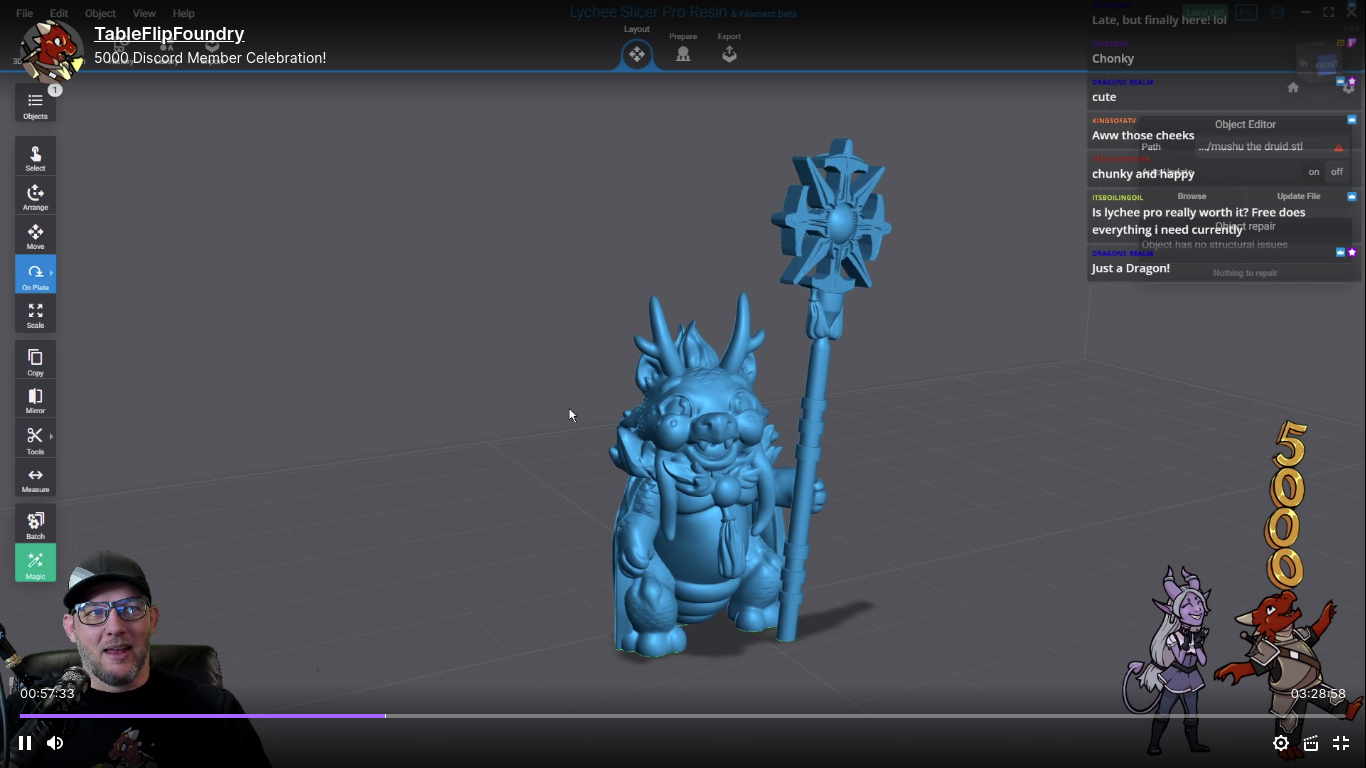Launch the green Magic tool
Viewport: 1366px width, 768px height.
[35, 563]
